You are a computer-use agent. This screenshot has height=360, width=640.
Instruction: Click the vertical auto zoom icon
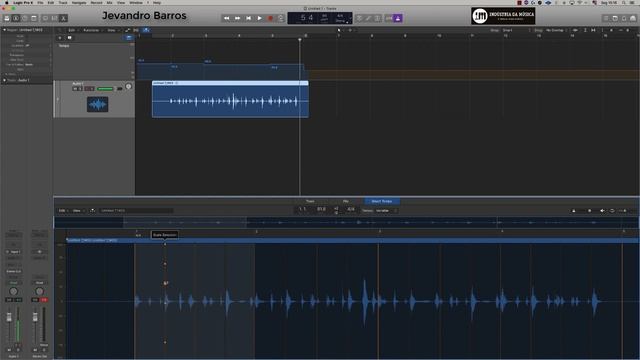point(585,30)
